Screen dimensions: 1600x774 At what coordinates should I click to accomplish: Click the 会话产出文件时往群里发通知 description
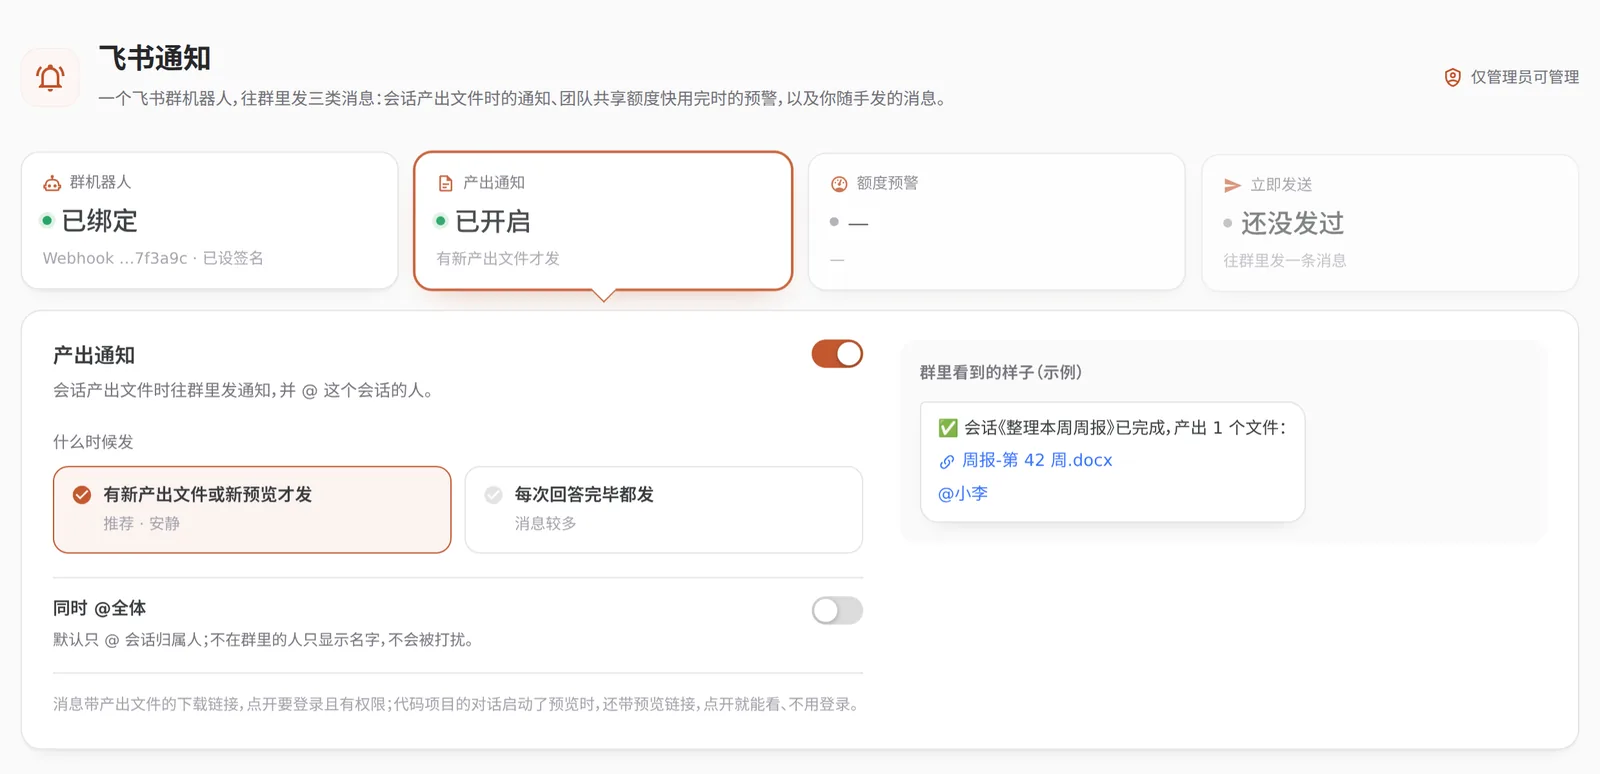[x=245, y=390]
